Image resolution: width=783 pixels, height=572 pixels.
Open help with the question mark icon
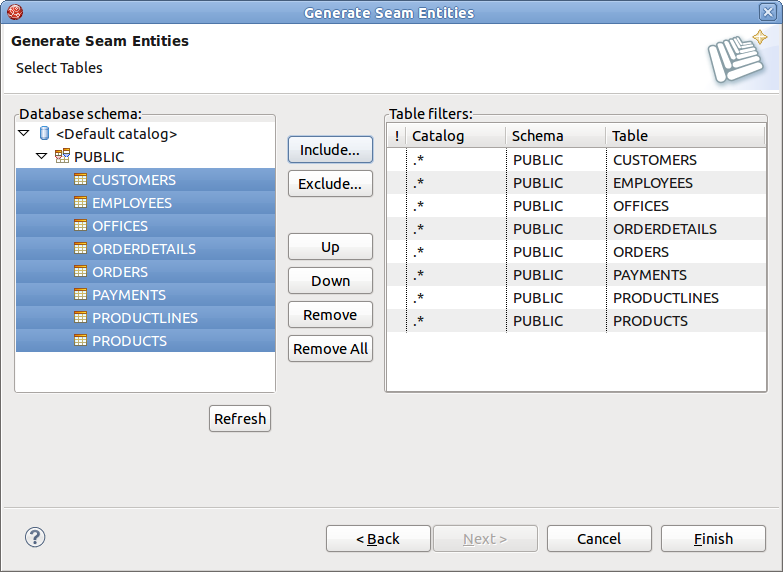coord(35,537)
